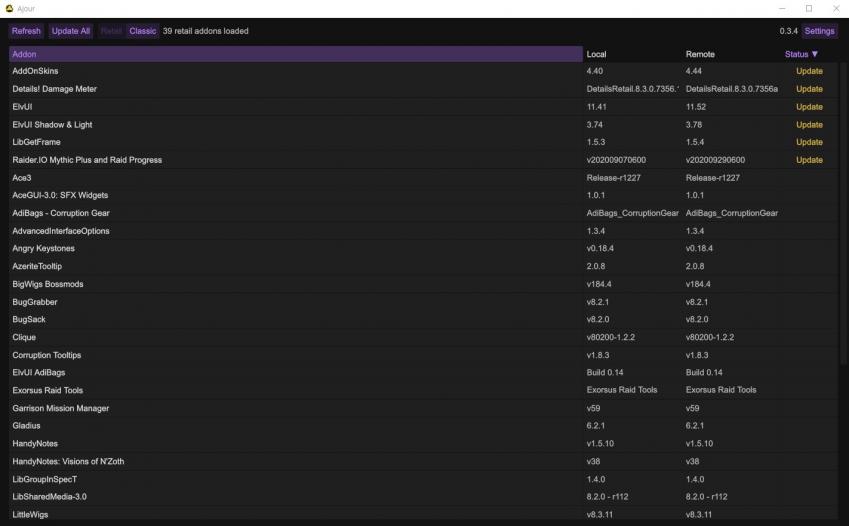
Task: Sort by Status column dropdown arrow
Action: click(815, 54)
